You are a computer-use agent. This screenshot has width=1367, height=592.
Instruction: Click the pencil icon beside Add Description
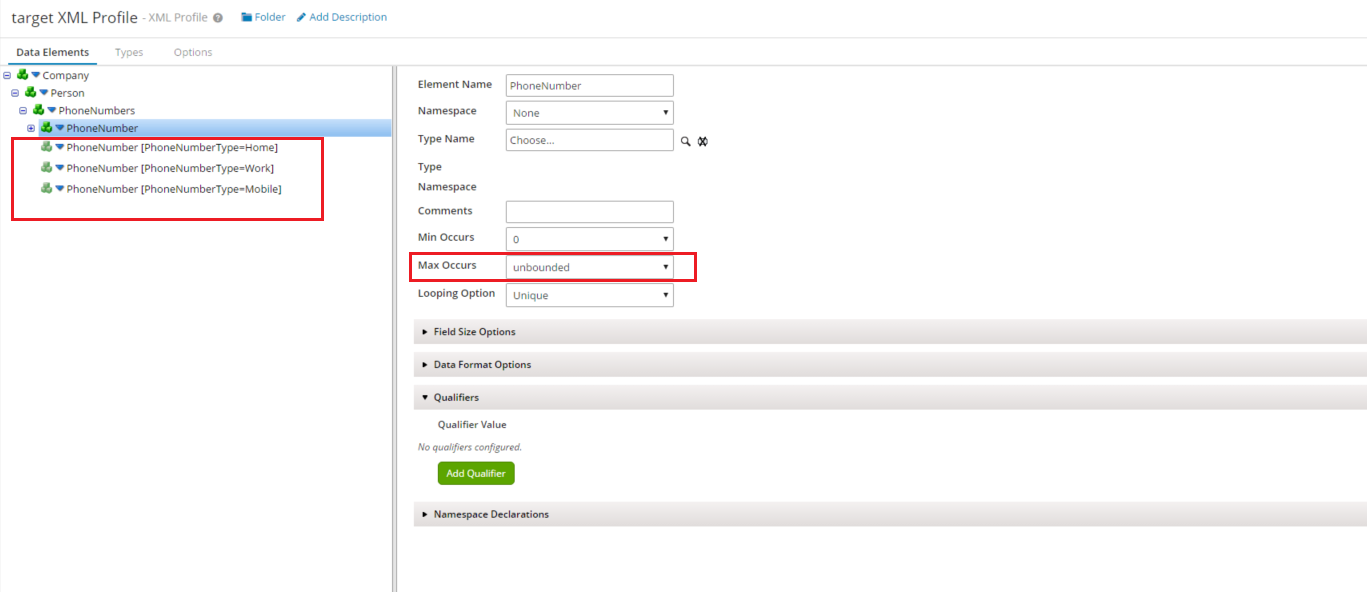302,17
